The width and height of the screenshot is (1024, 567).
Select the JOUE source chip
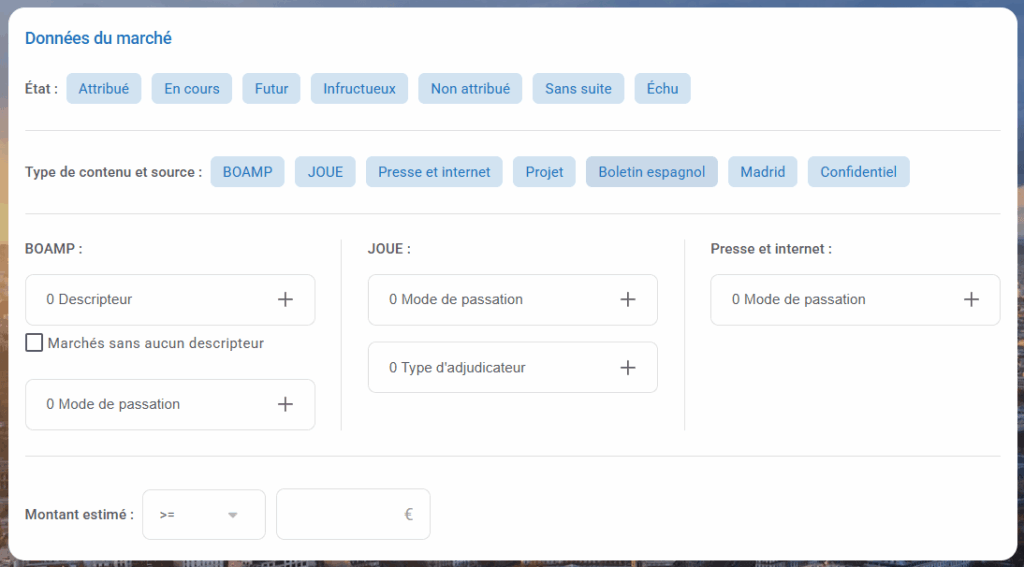[x=325, y=172]
